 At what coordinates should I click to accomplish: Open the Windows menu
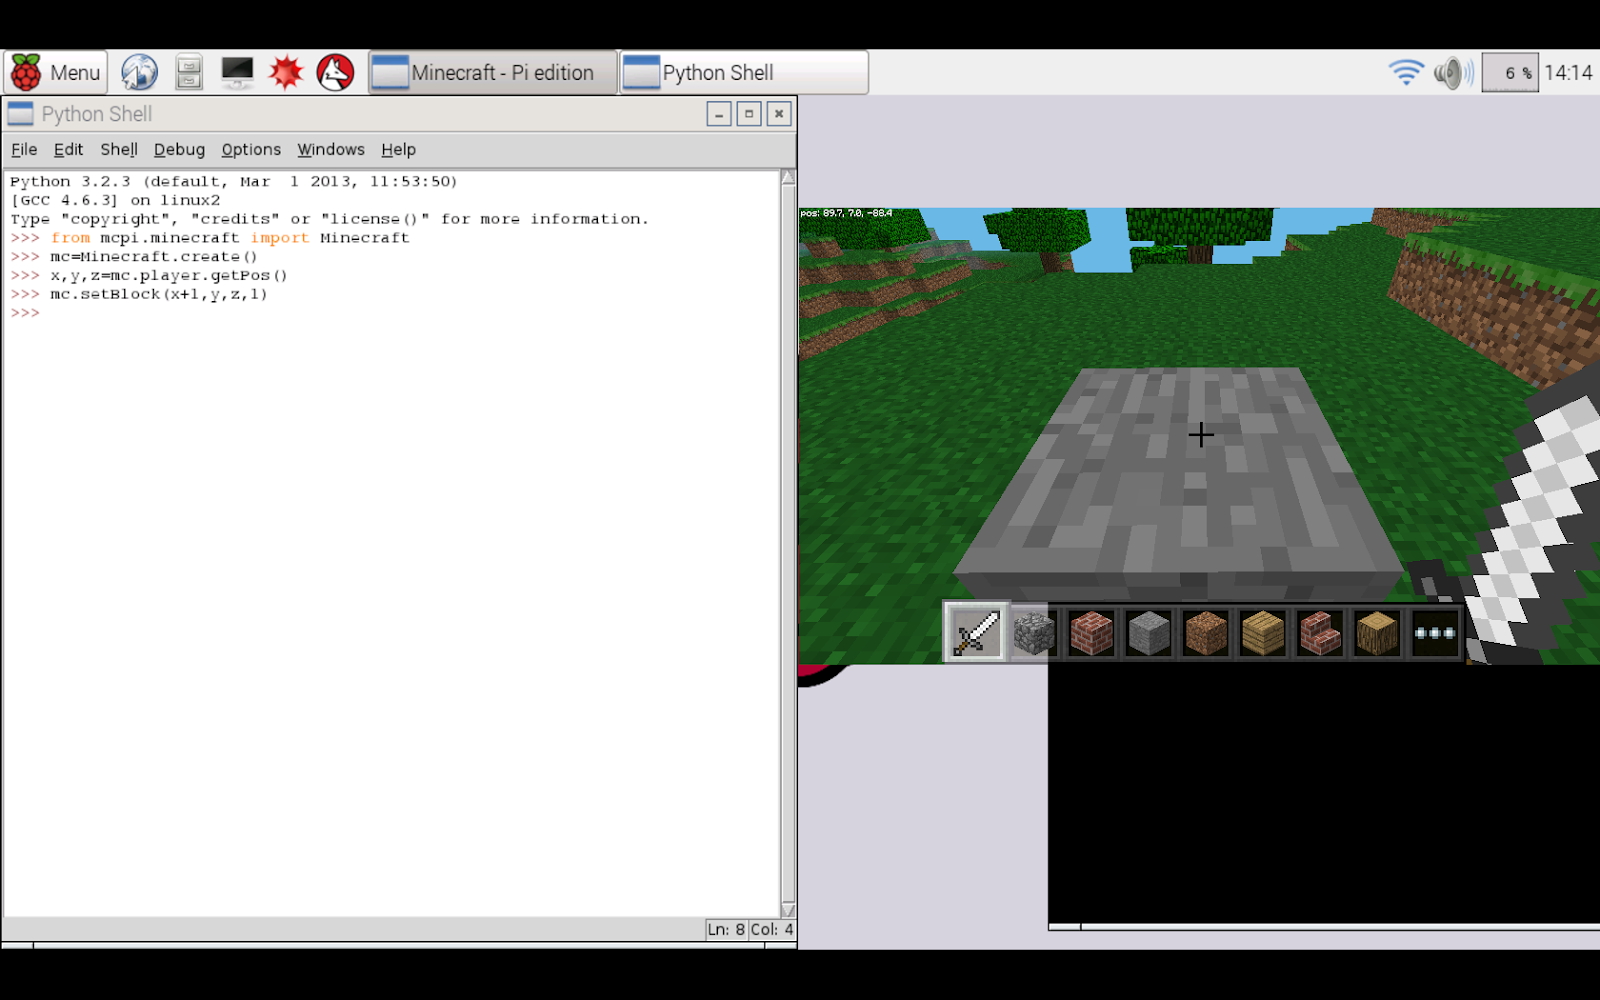click(331, 150)
